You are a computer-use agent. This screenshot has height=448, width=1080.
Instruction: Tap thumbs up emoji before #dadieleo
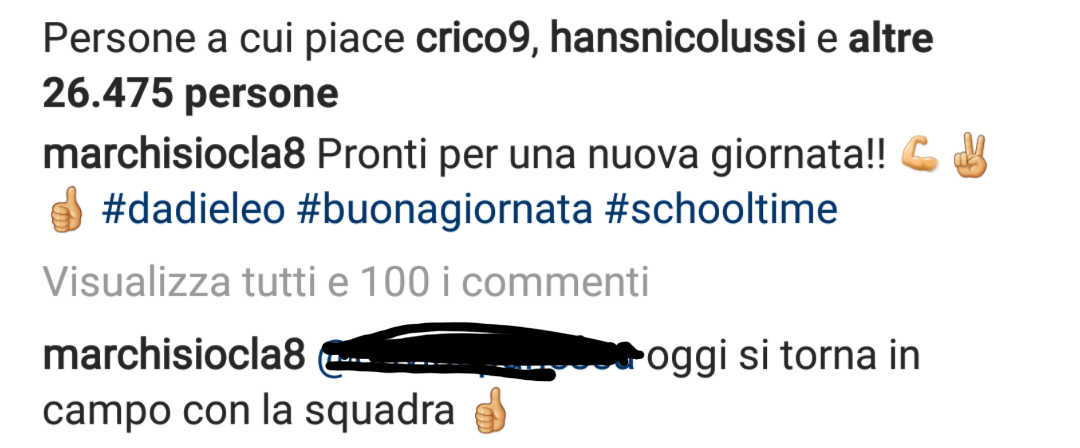click(67, 211)
